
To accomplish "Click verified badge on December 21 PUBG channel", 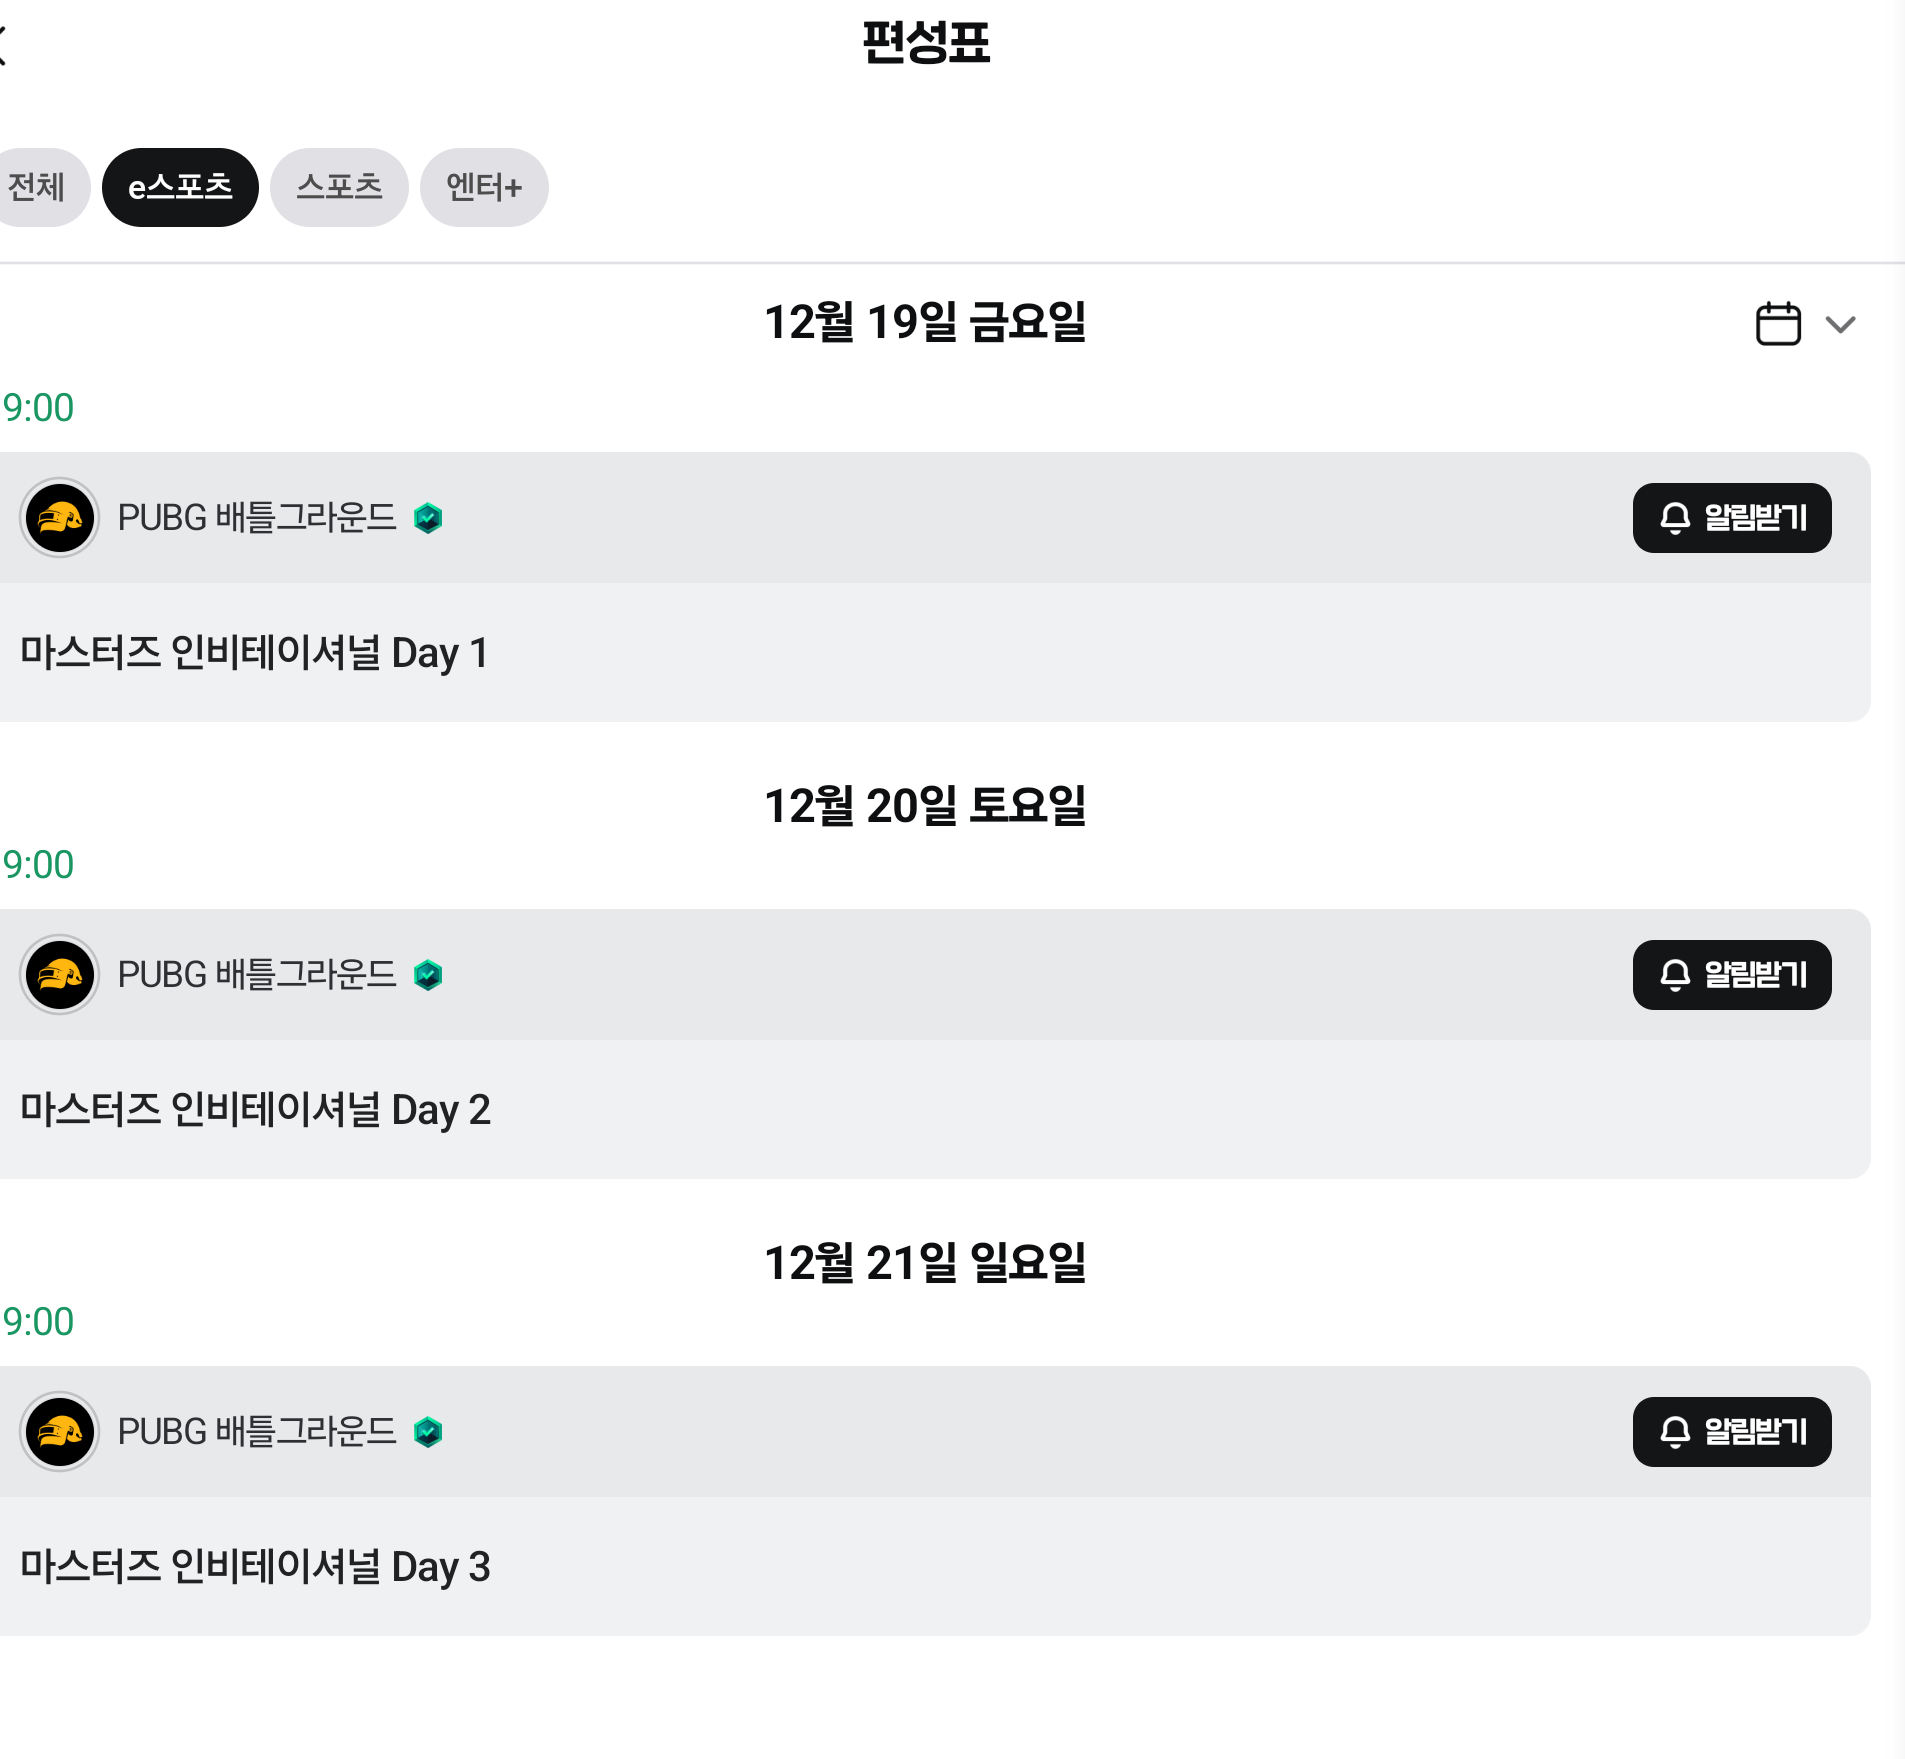I will [x=428, y=1432].
